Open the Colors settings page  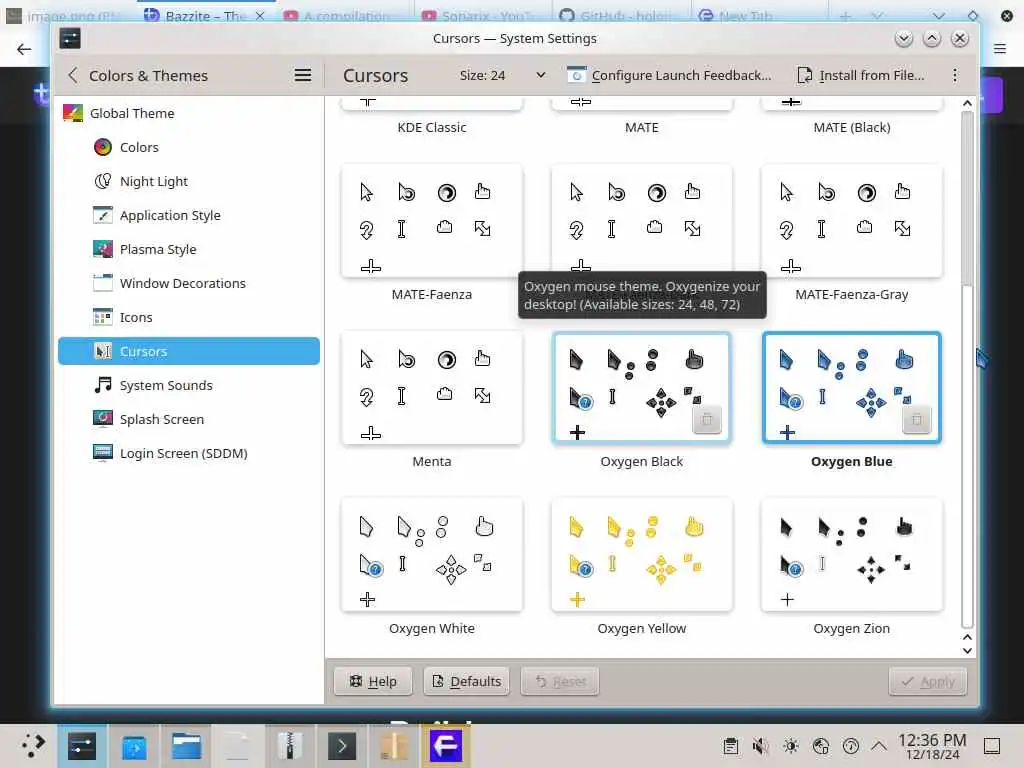[189, 147]
